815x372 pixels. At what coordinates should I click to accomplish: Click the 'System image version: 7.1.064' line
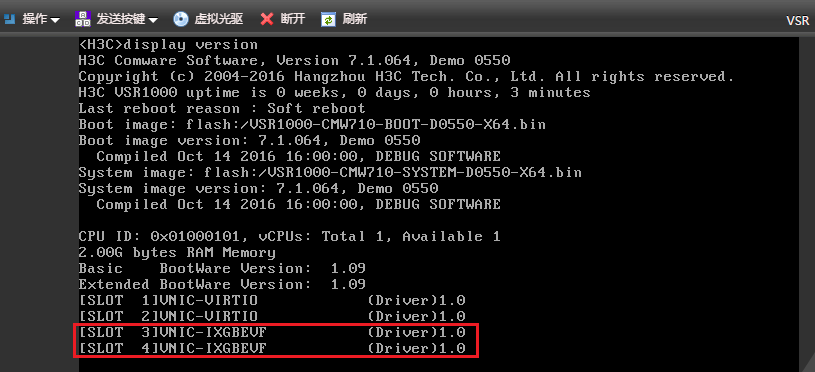click(x=258, y=188)
